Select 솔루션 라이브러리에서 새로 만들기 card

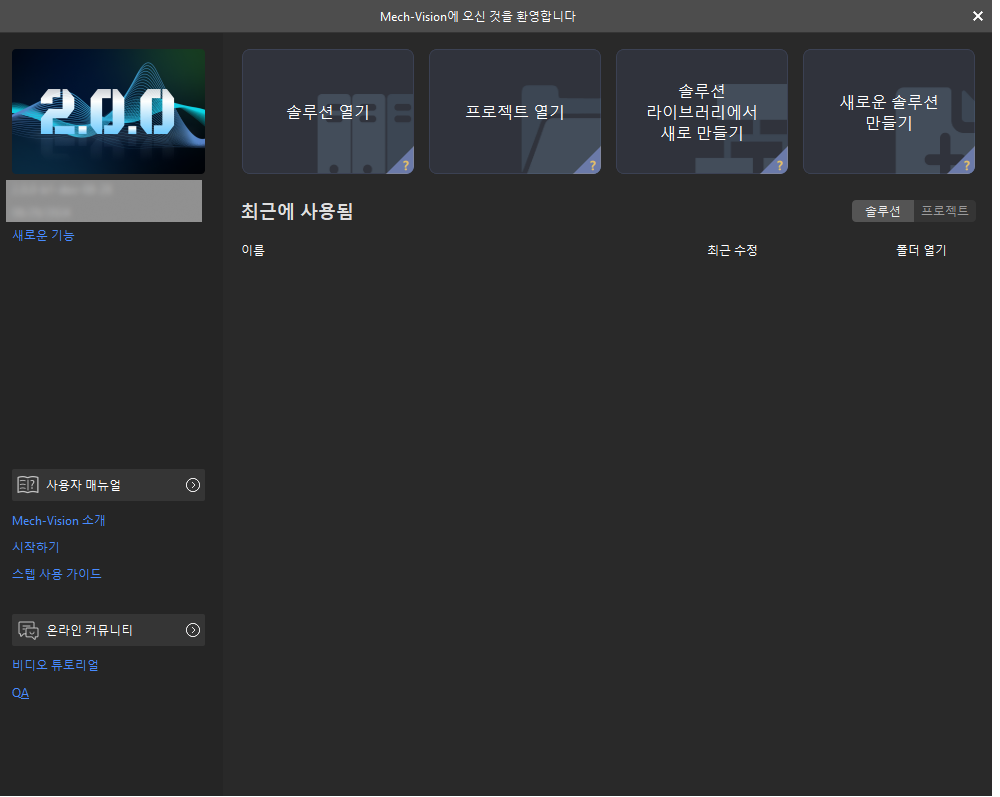[x=702, y=112]
